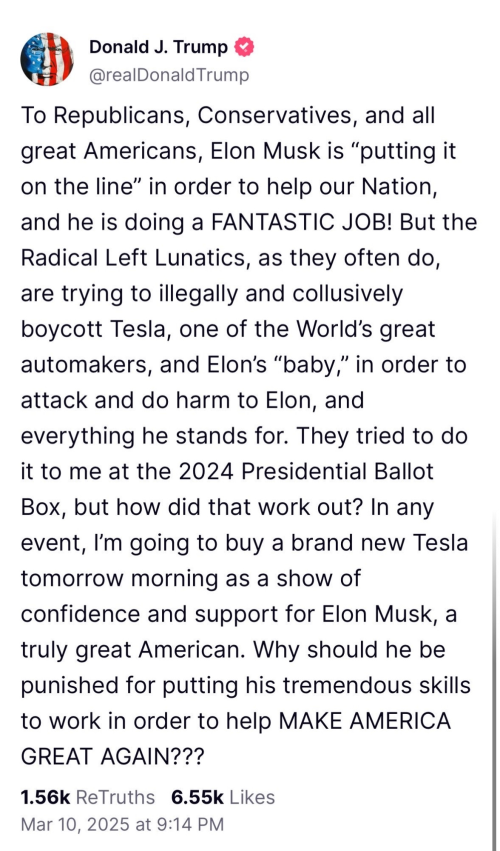Click "GREAT AGAIN???" at the post end
500x851 pixels.
[112, 757]
